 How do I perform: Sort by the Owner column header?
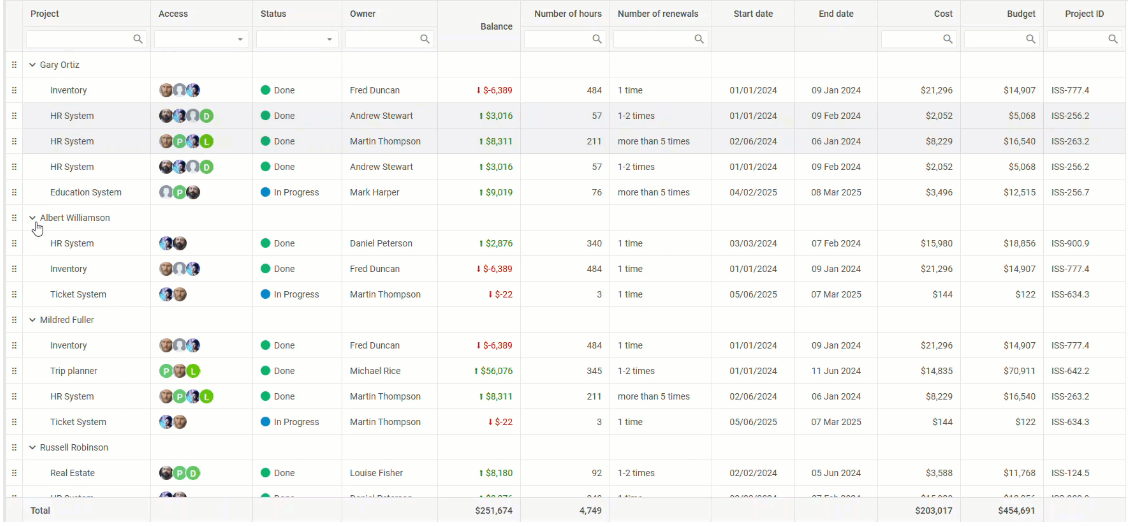coord(363,14)
